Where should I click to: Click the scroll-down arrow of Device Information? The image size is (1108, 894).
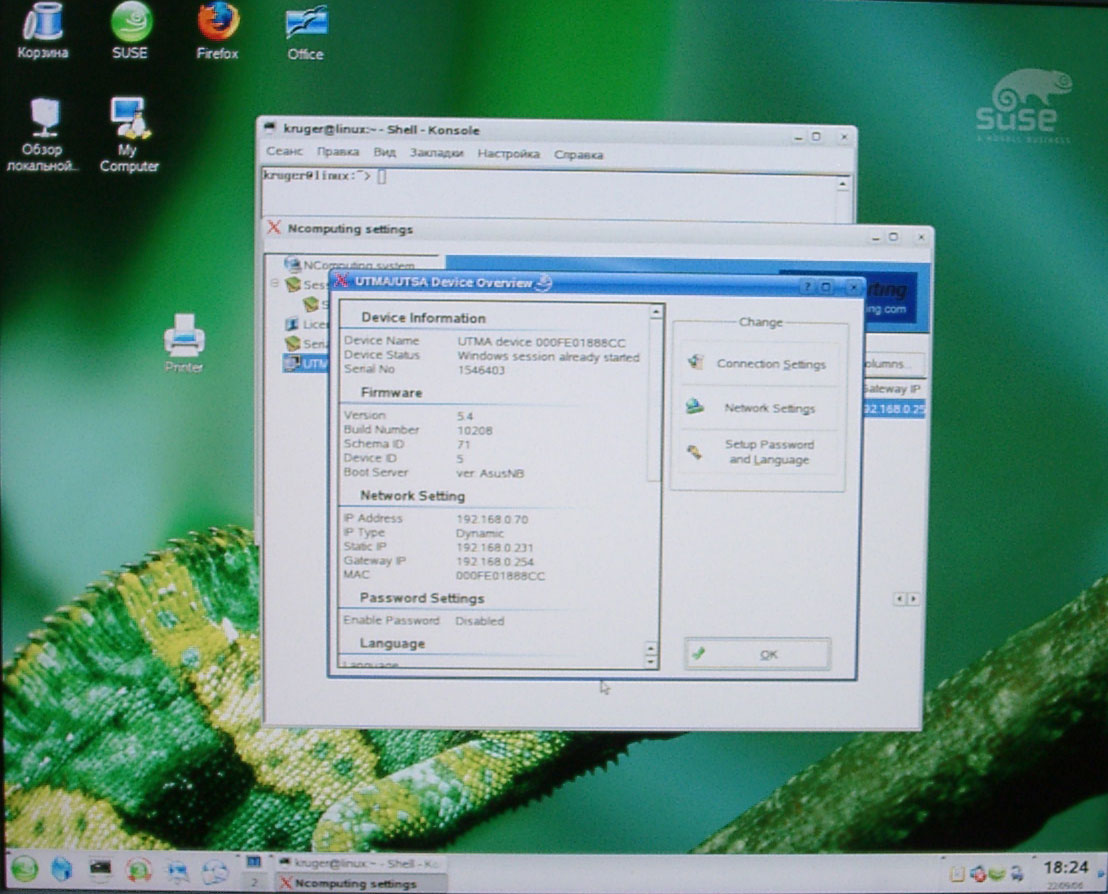pos(651,662)
